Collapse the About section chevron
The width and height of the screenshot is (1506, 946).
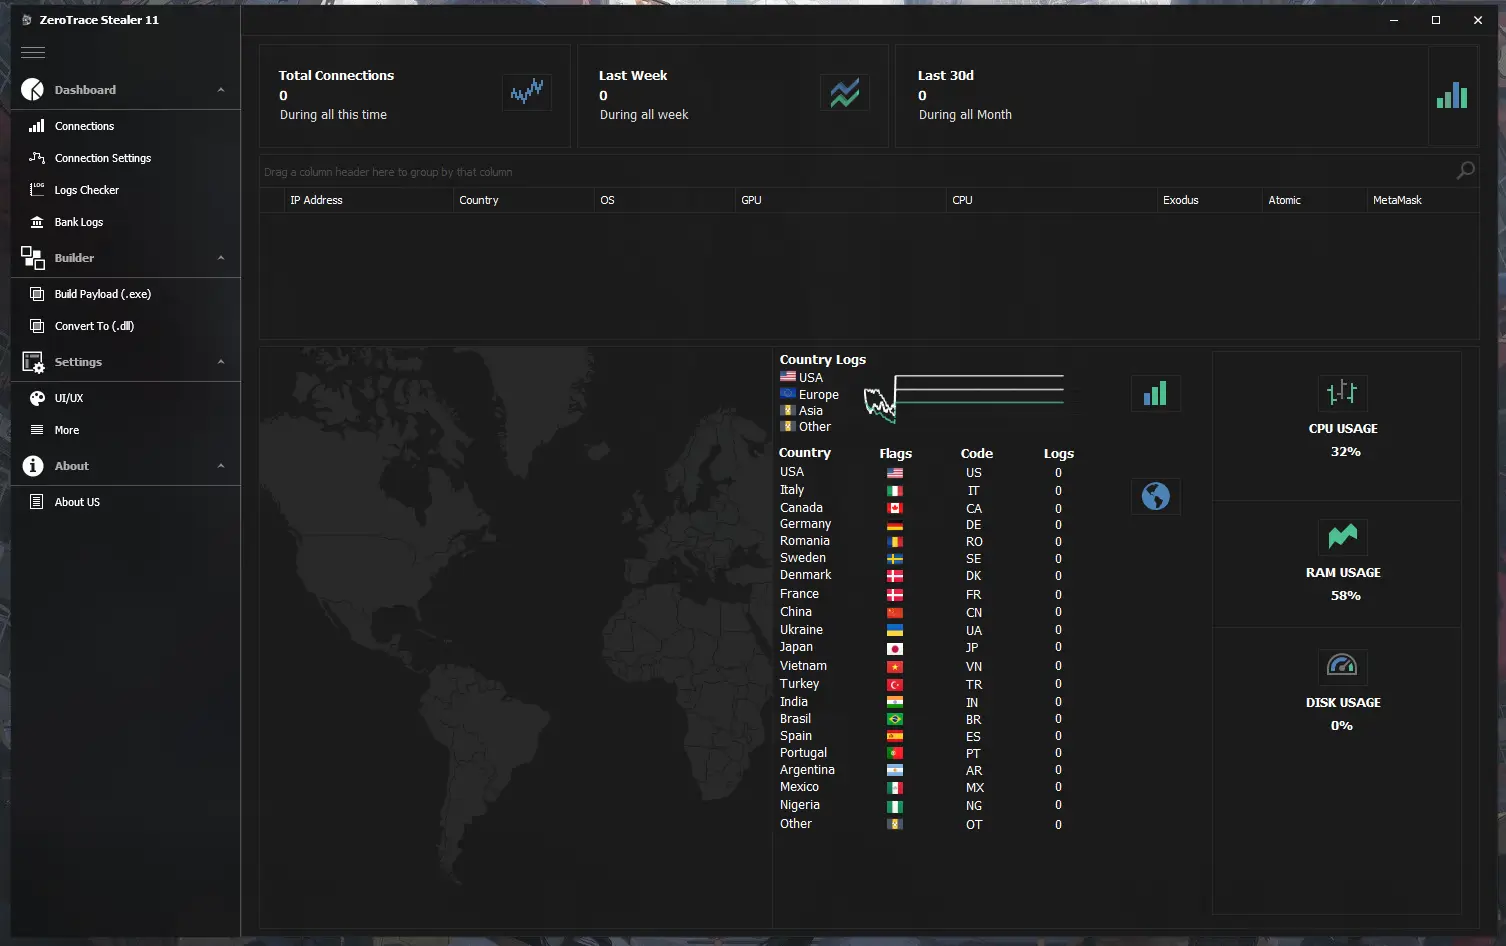coord(221,466)
